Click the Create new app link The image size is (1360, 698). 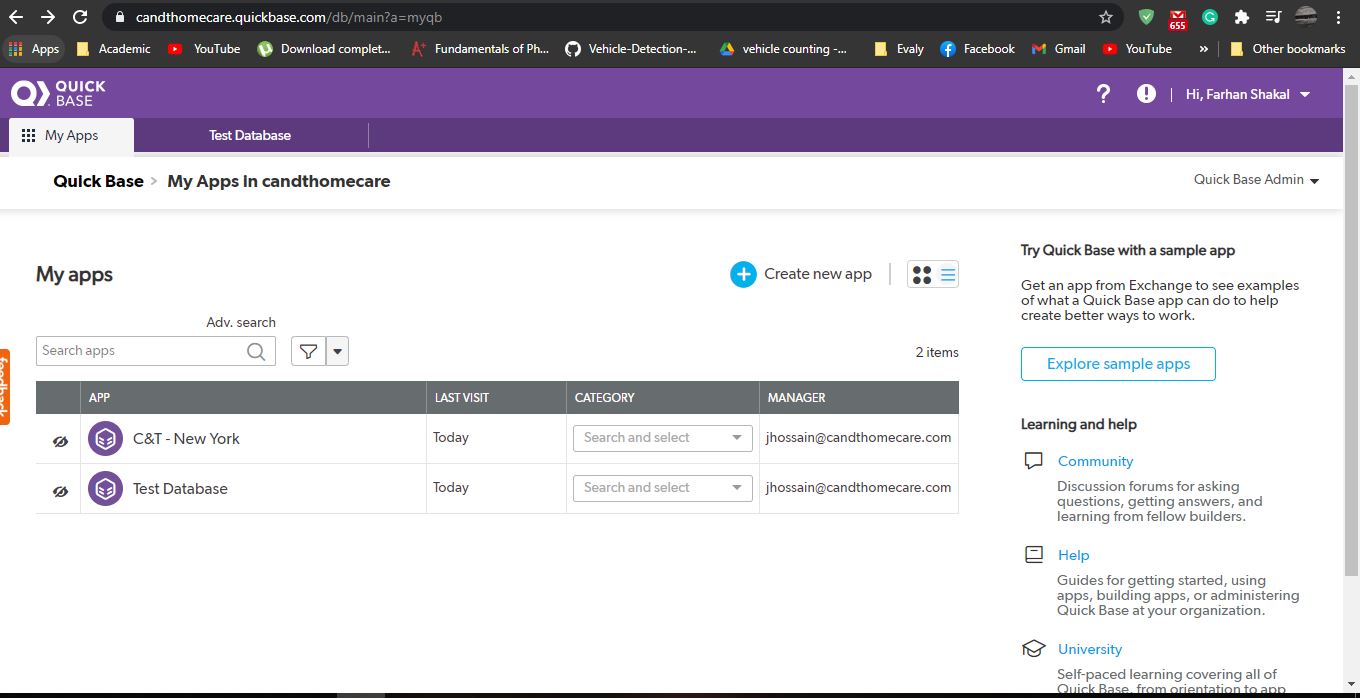click(818, 274)
